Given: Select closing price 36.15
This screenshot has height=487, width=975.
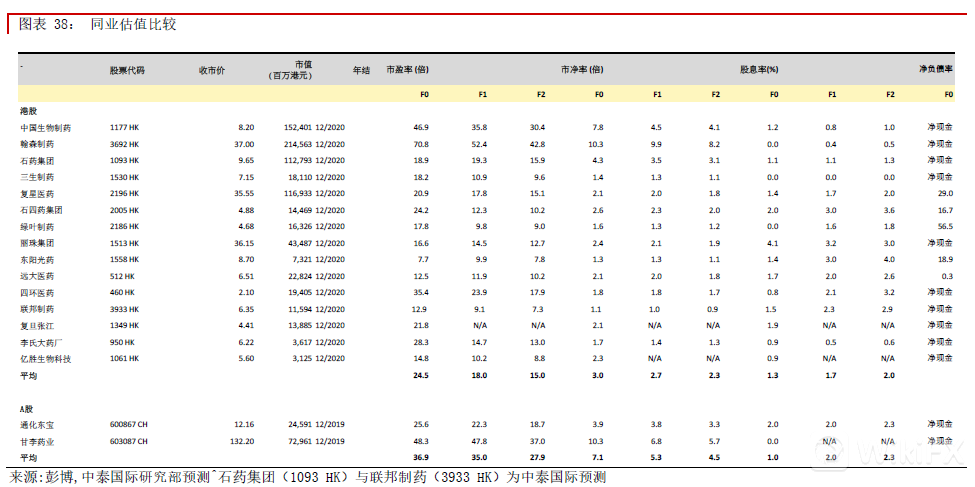Looking at the screenshot, I should pyautogui.click(x=244, y=243).
